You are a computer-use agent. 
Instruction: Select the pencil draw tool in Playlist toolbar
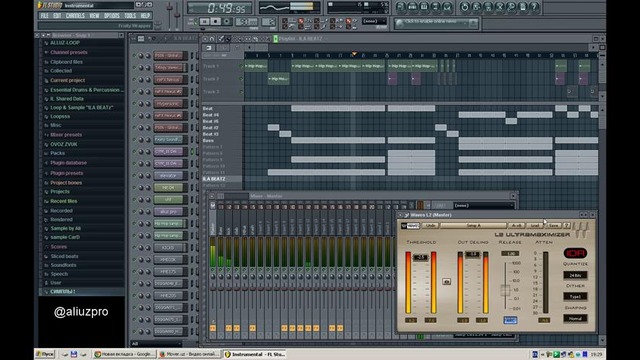coord(221,39)
